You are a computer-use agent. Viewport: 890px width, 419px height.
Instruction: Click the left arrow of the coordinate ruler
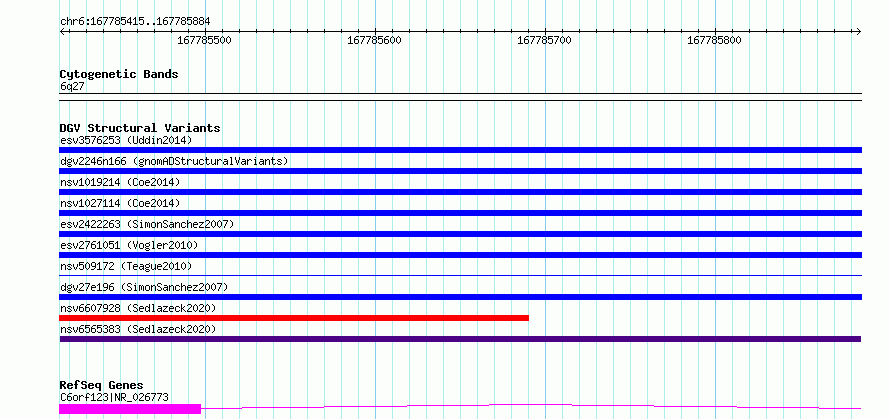click(63, 31)
